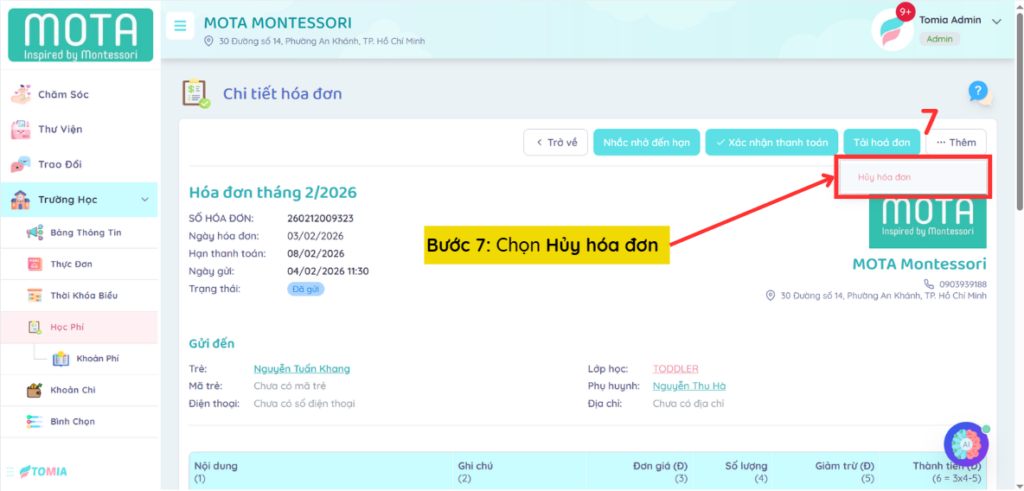Open the blue help question mark icon

pyautogui.click(x=979, y=92)
